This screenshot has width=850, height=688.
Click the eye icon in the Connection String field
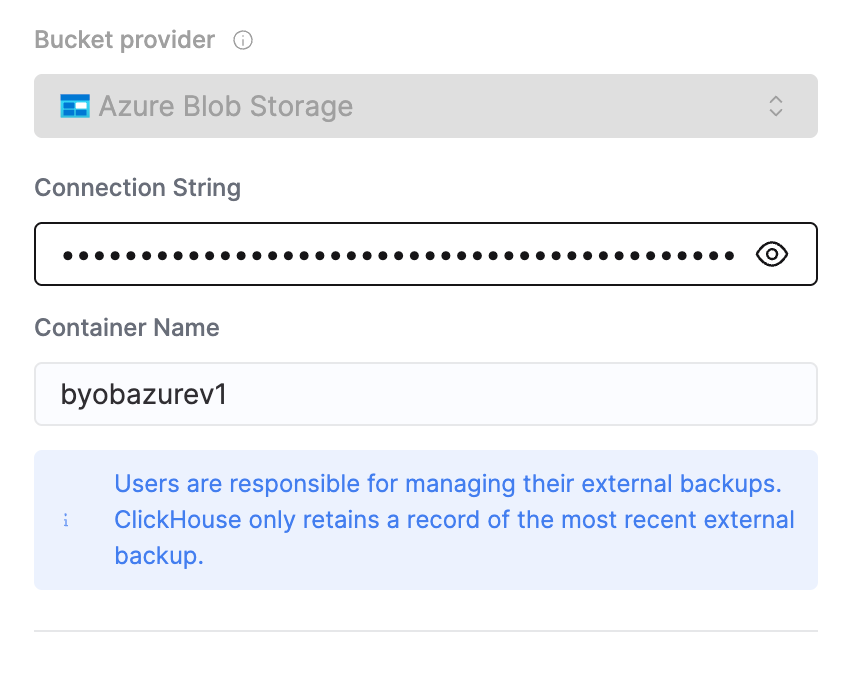click(771, 254)
